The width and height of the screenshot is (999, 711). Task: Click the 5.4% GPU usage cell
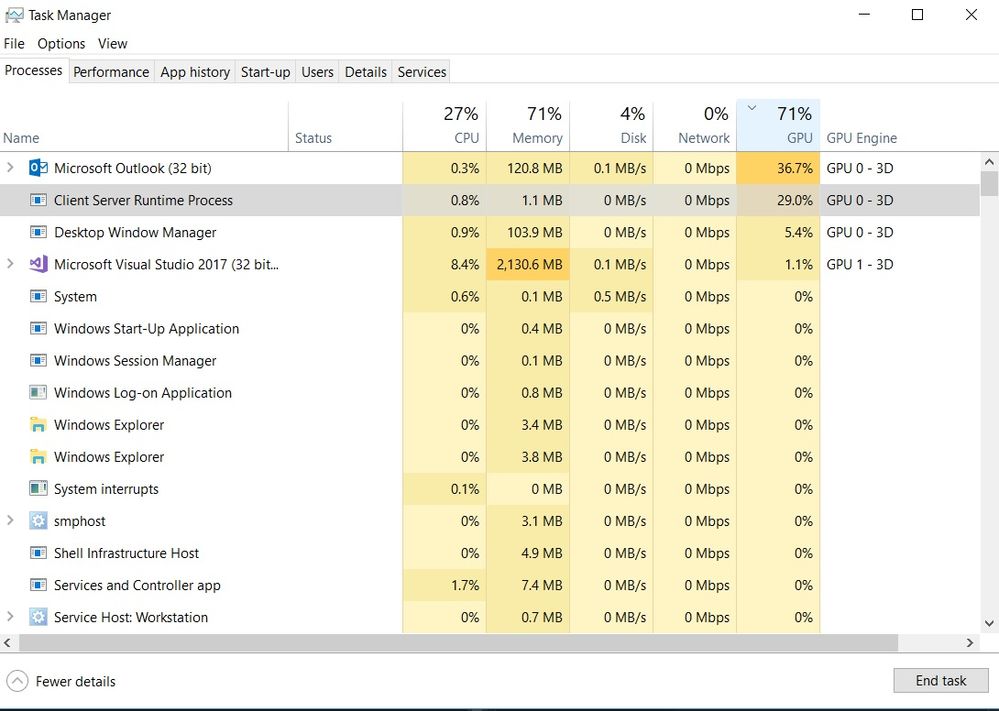click(x=778, y=233)
